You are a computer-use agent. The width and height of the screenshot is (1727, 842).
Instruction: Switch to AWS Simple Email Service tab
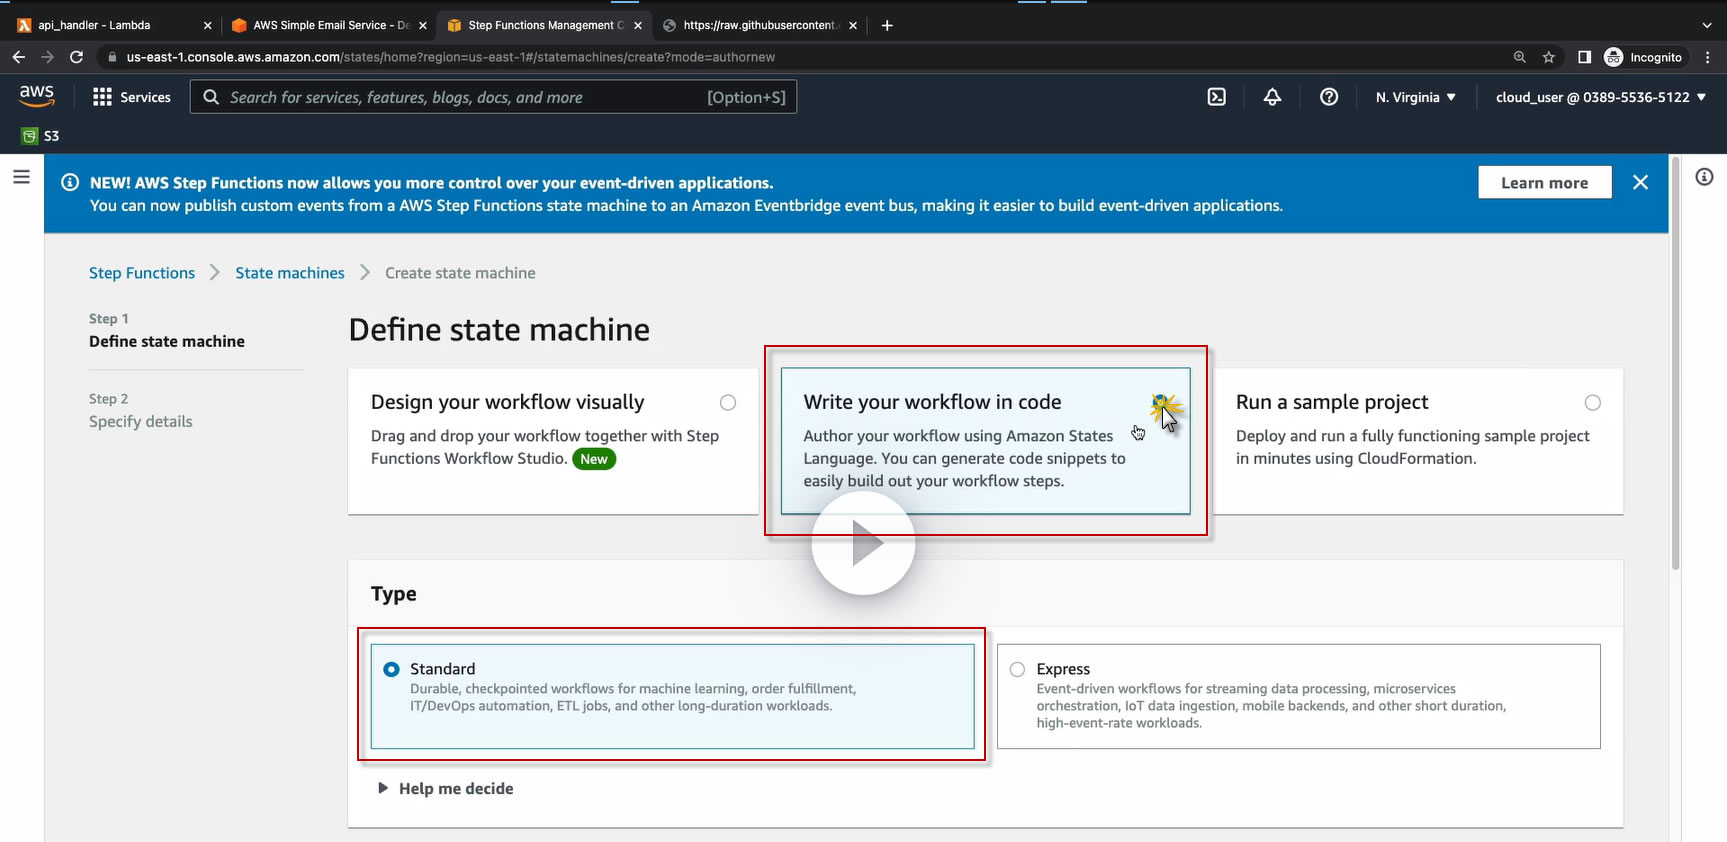pos(320,25)
